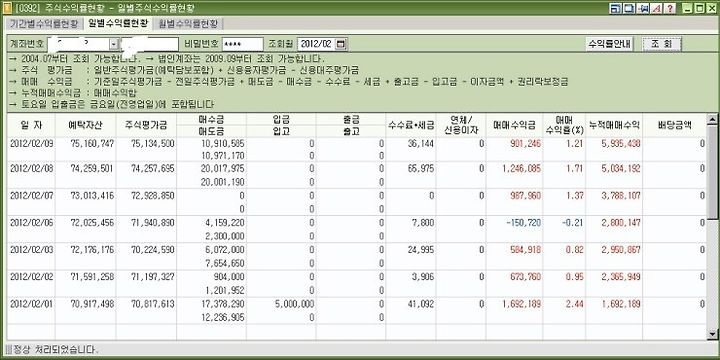Screen dimensions: 720x360
Task: Expand the 계좌번호 account dropdown arrow
Action: (x=113, y=44)
